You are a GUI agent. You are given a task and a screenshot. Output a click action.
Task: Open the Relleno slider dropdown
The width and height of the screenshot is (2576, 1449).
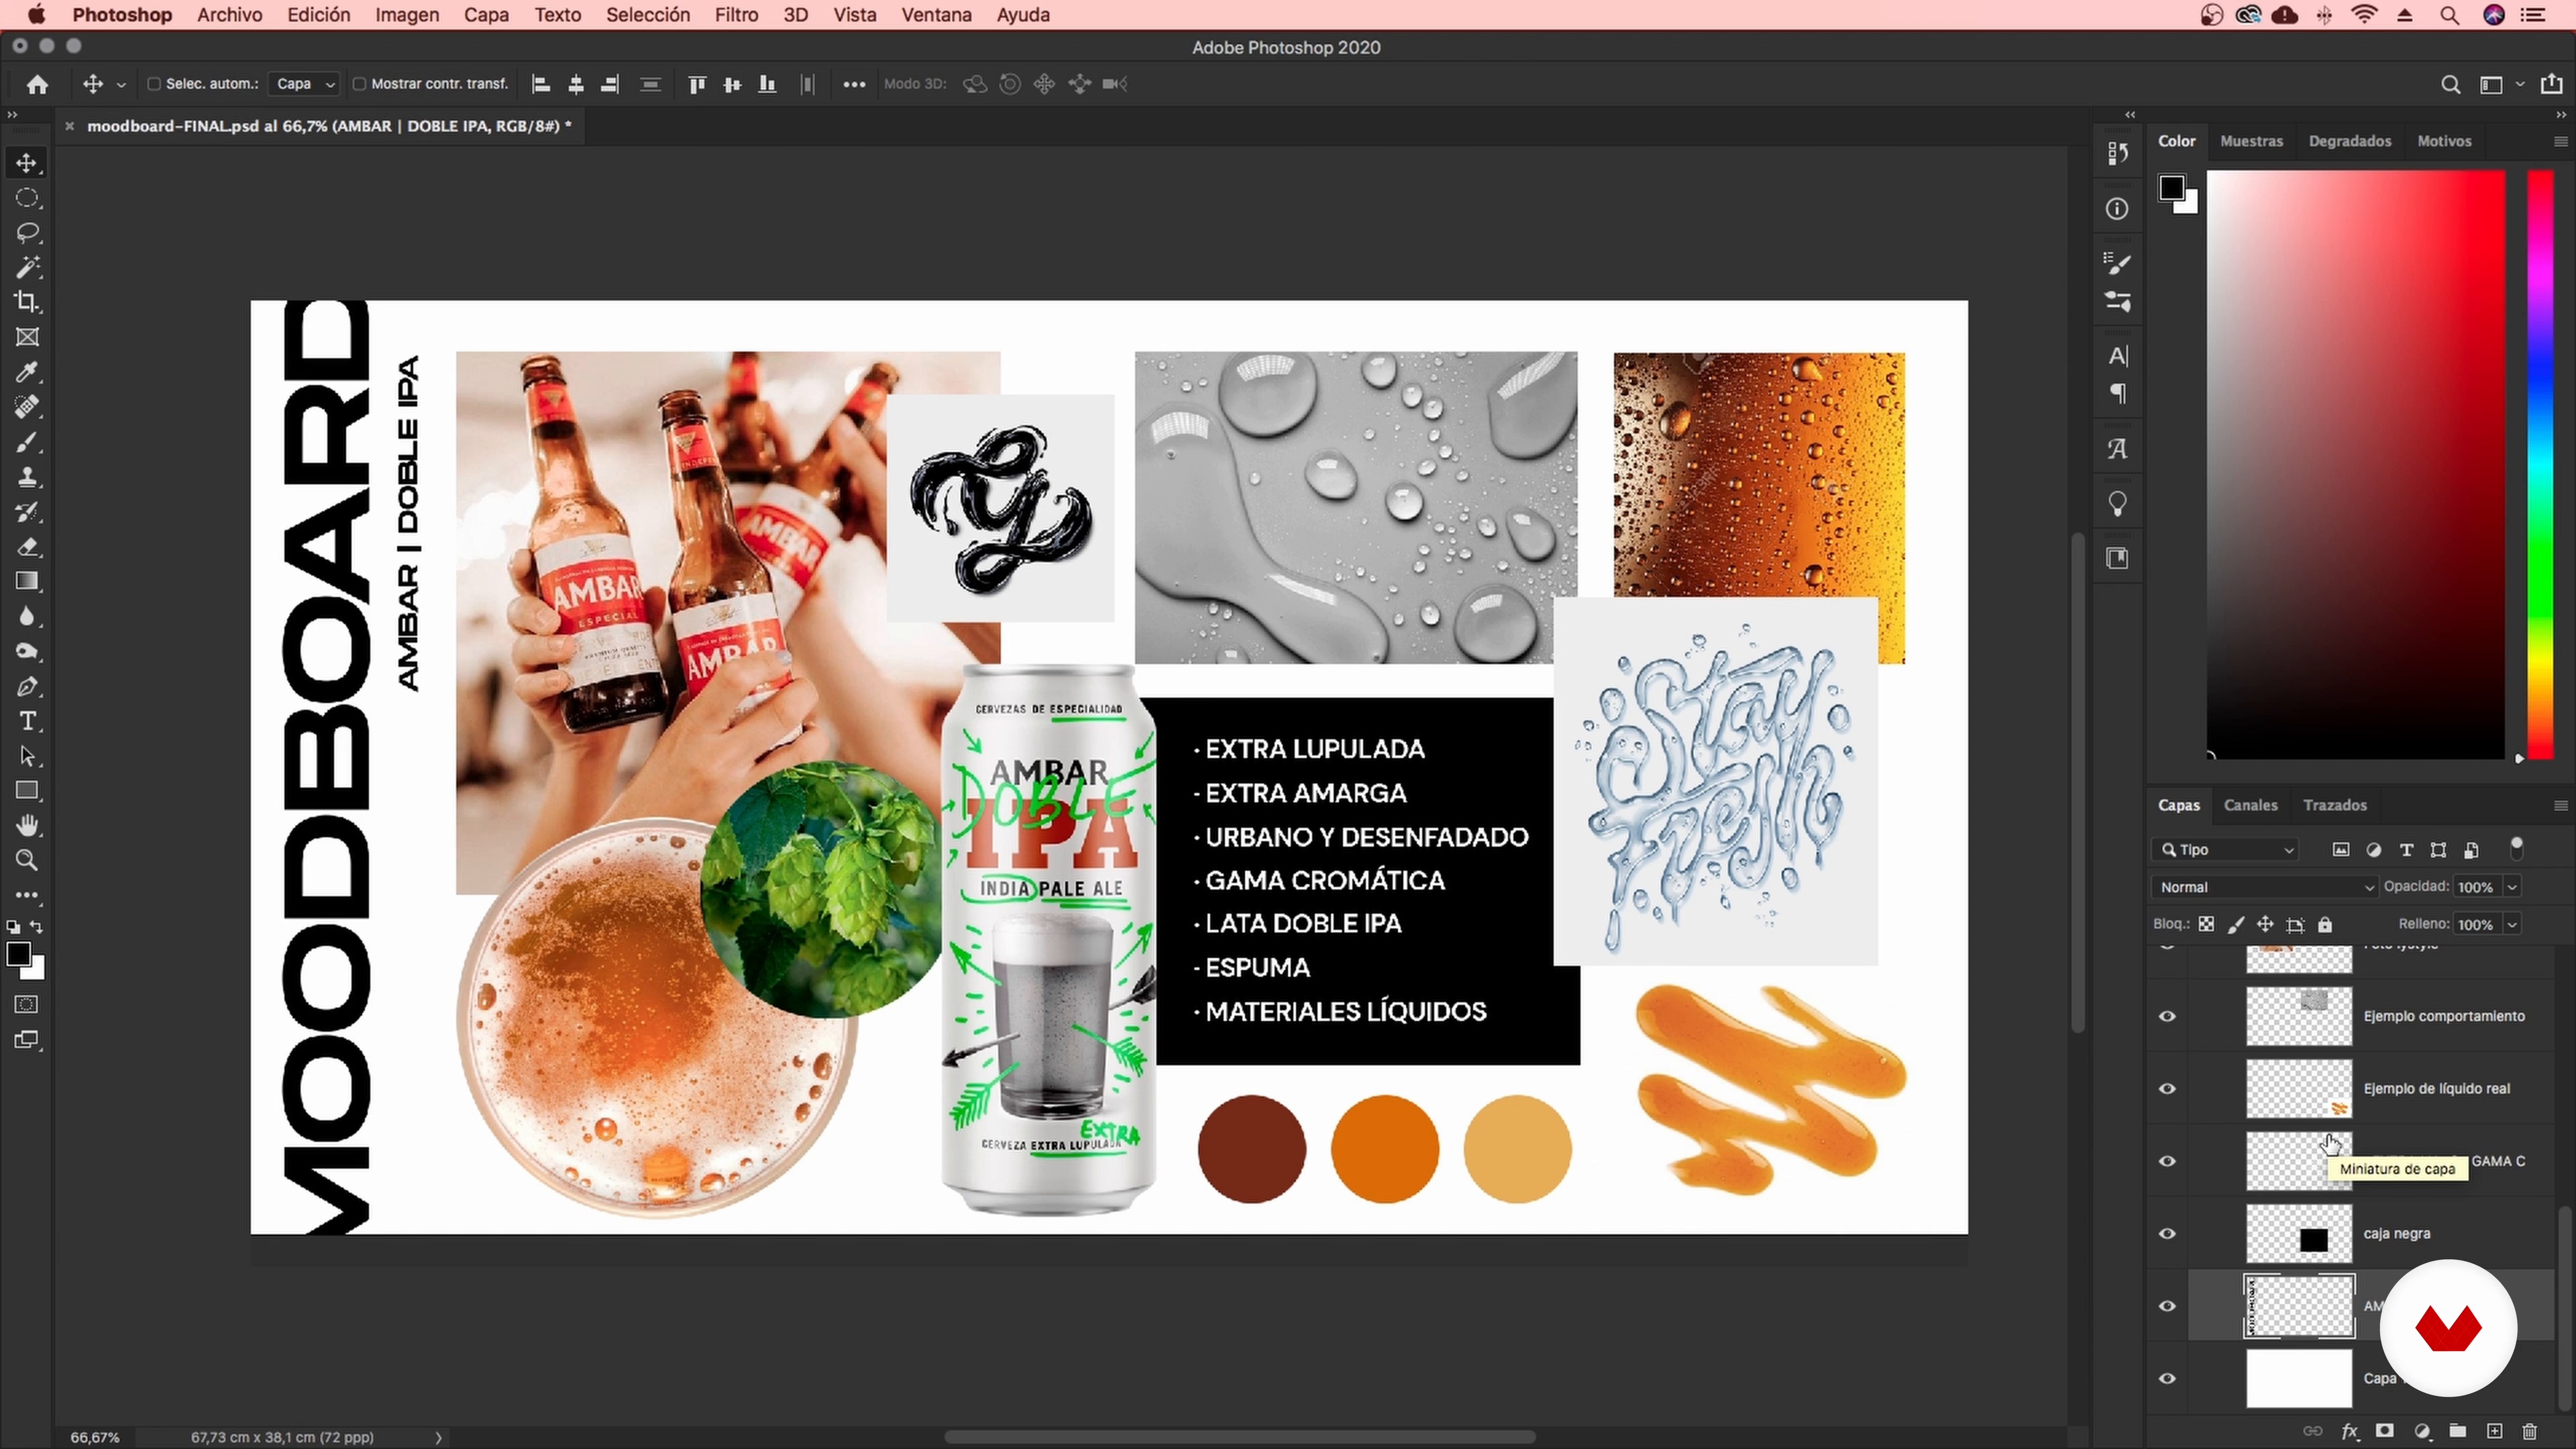coord(2512,924)
